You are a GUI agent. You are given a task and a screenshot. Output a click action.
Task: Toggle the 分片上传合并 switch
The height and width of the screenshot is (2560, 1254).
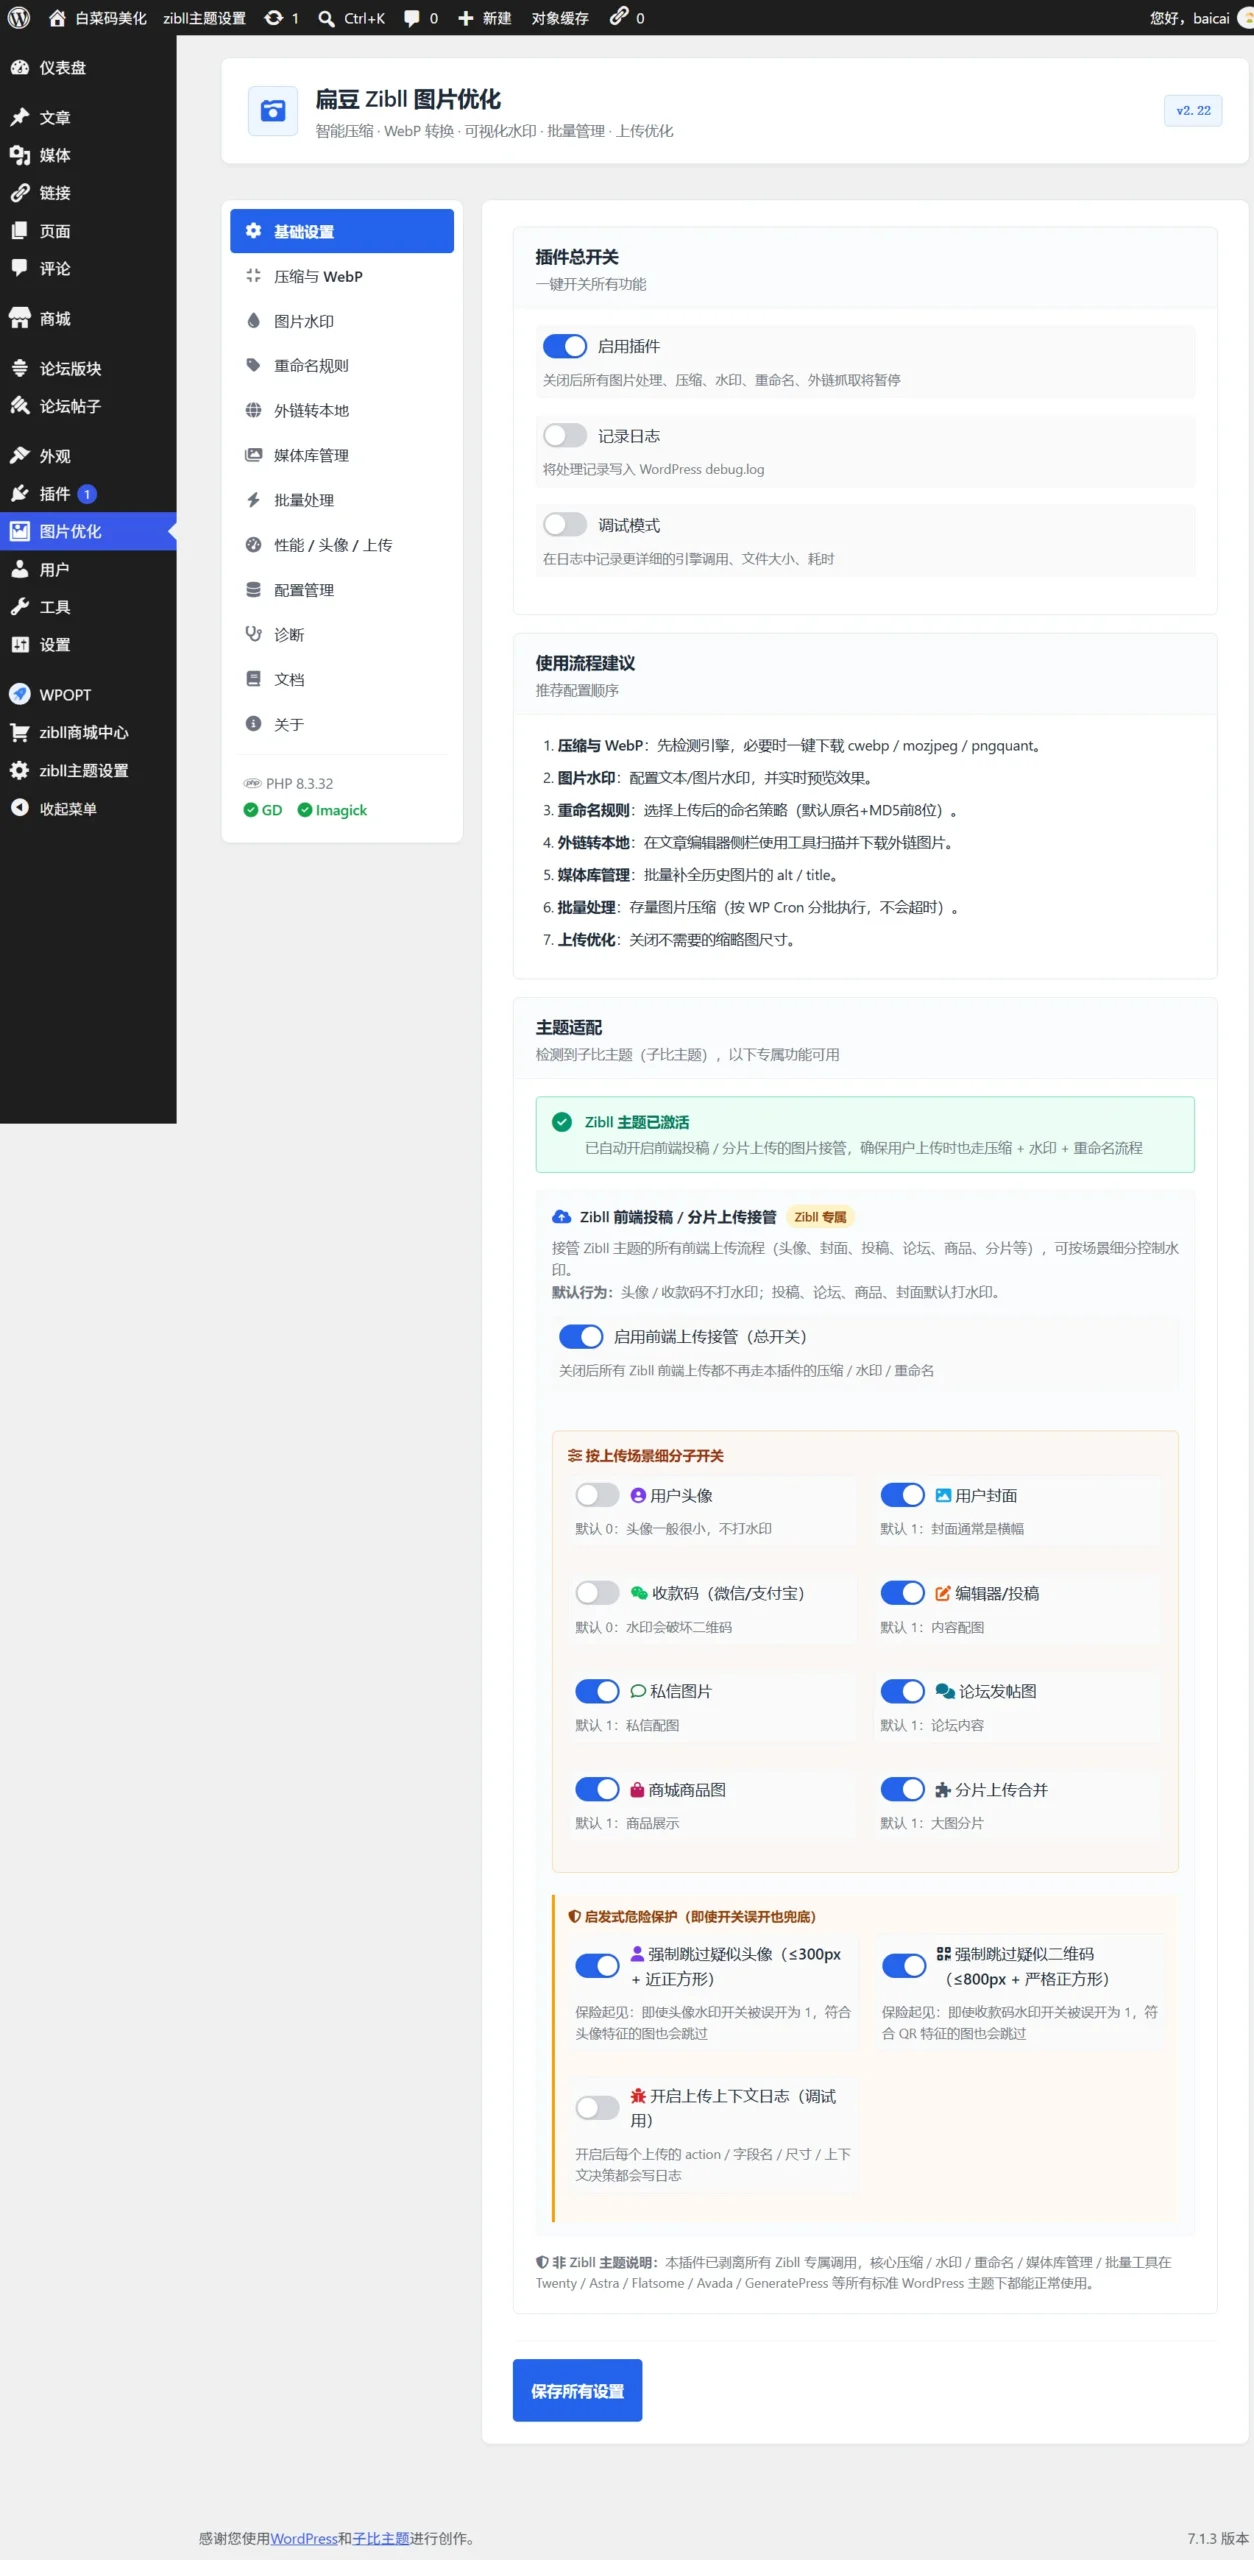point(902,1790)
